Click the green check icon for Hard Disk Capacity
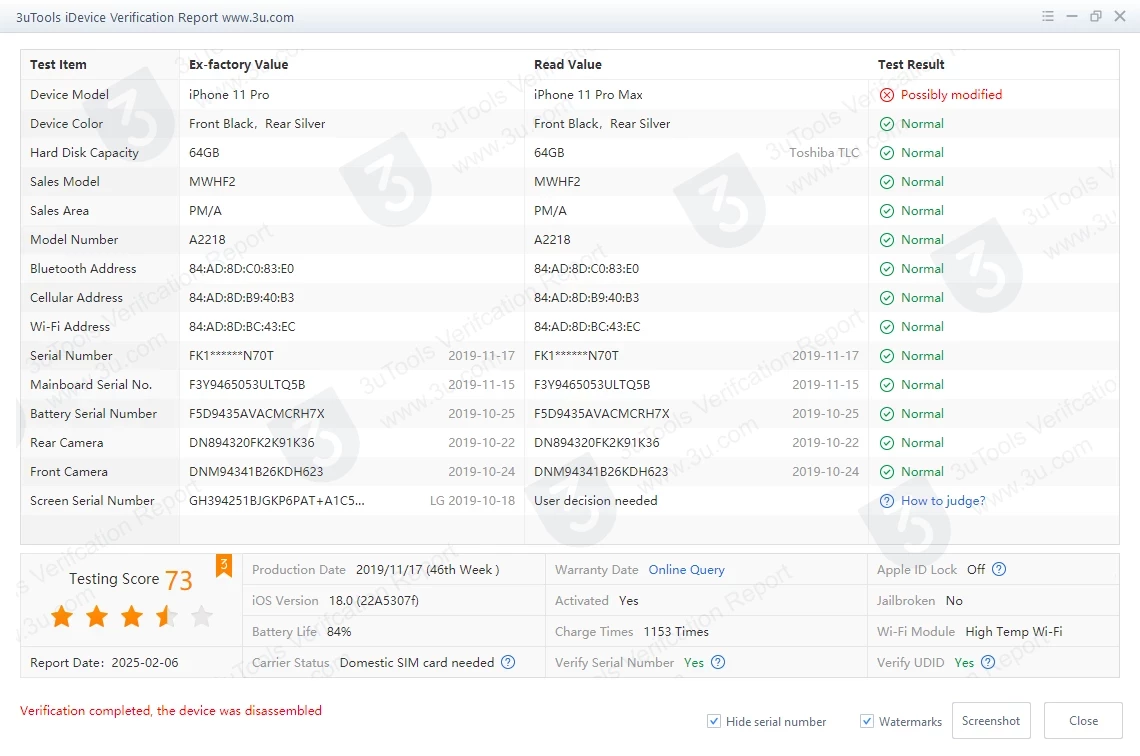This screenshot has height=756, width=1140. (x=887, y=153)
